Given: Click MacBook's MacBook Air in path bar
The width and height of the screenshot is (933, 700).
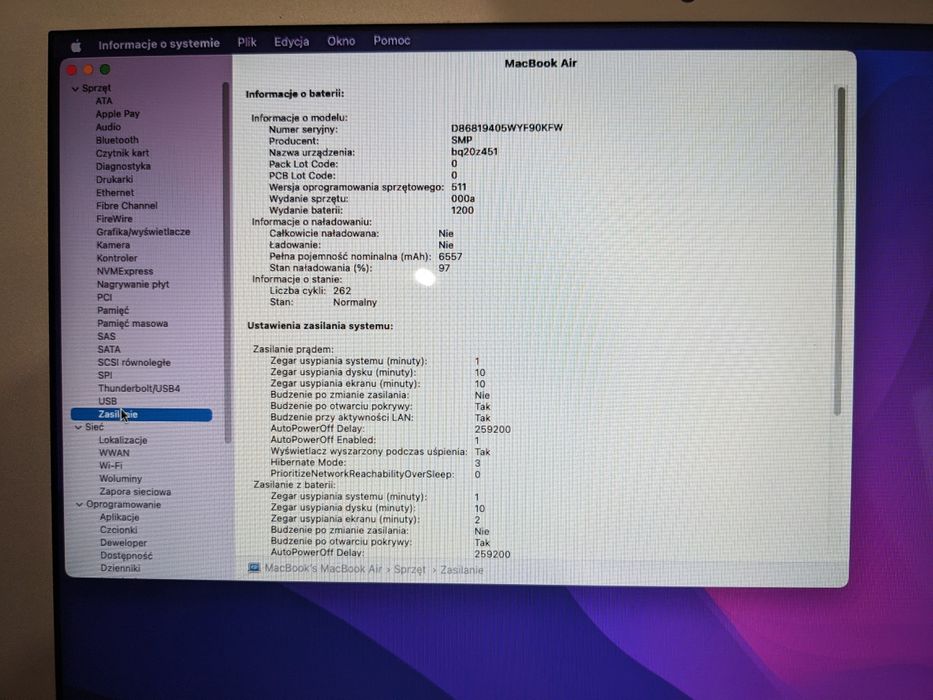Looking at the screenshot, I should (x=323, y=569).
